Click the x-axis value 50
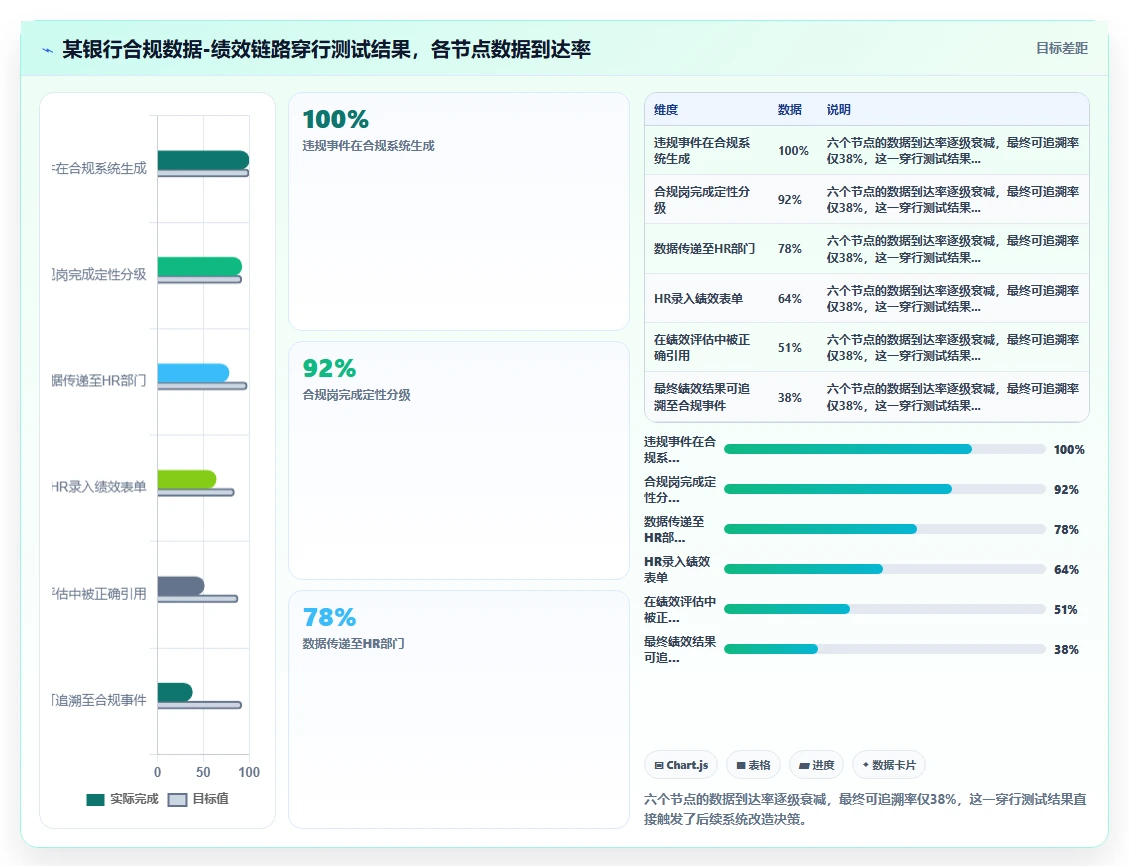Viewport: 1129px width, 866px height. 203,772
